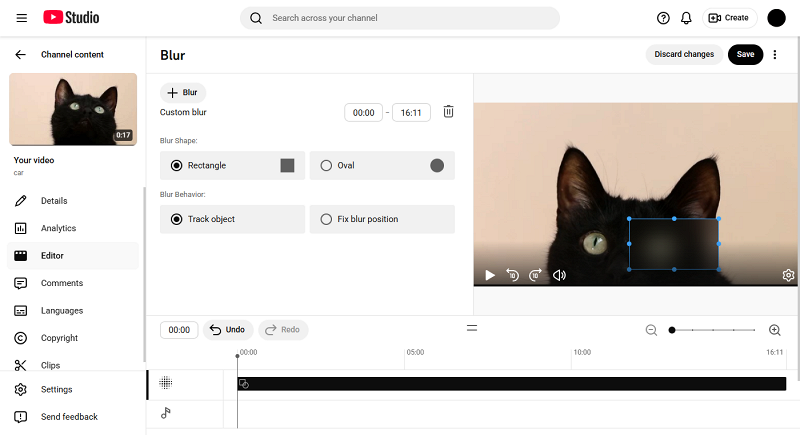The height and width of the screenshot is (435, 800).
Task: Click the blur segment start handle icon
Action: (244, 384)
